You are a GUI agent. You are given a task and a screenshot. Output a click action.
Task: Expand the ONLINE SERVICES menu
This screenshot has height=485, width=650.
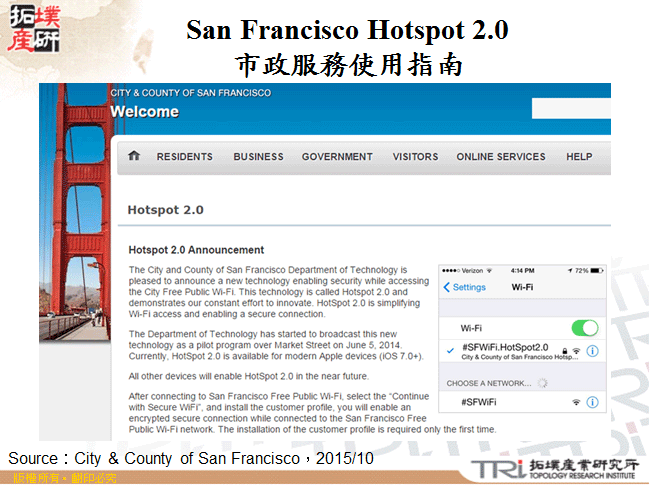tap(500, 157)
